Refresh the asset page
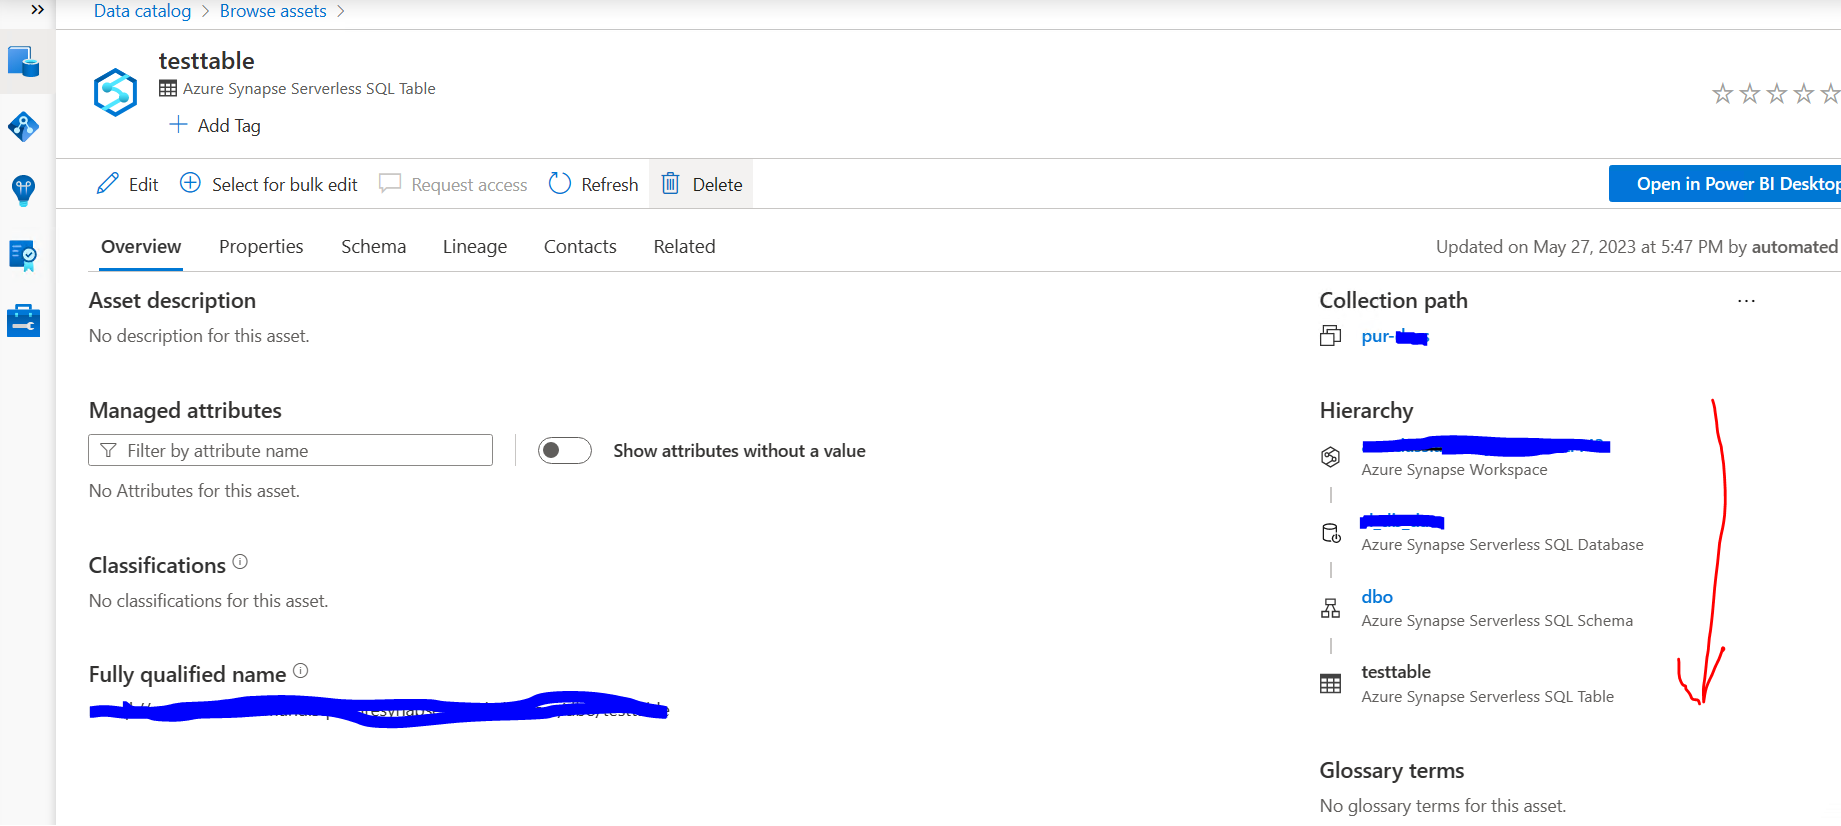This screenshot has width=1841, height=826. pos(594,184)
